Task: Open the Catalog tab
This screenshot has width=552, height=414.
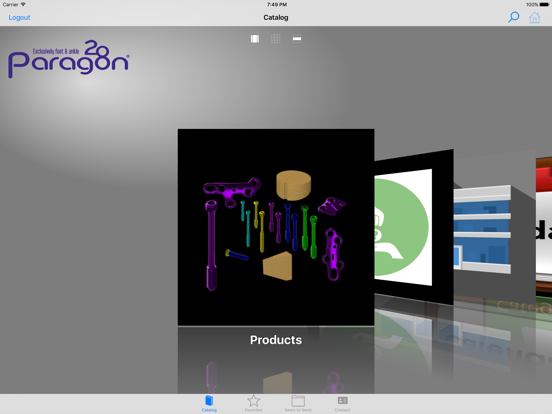Action: click(209, 403)
